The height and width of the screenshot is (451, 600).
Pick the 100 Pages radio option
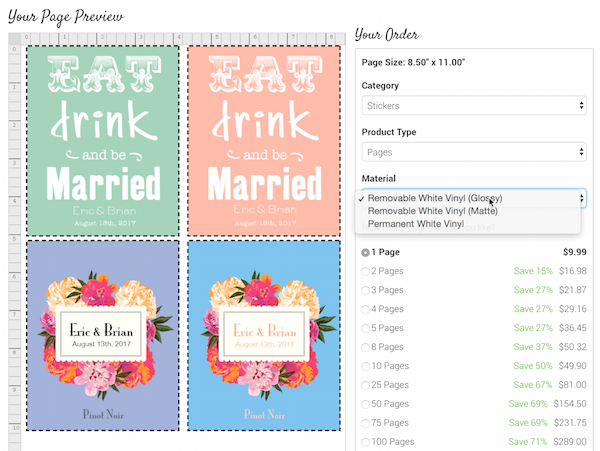coord(366,441)
